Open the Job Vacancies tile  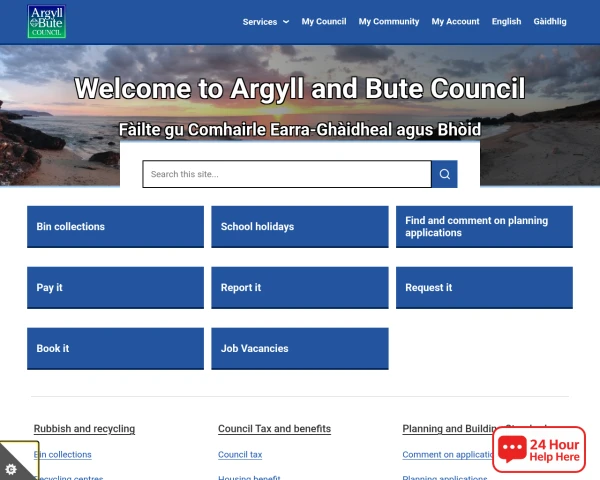click(x=300, y=348)
